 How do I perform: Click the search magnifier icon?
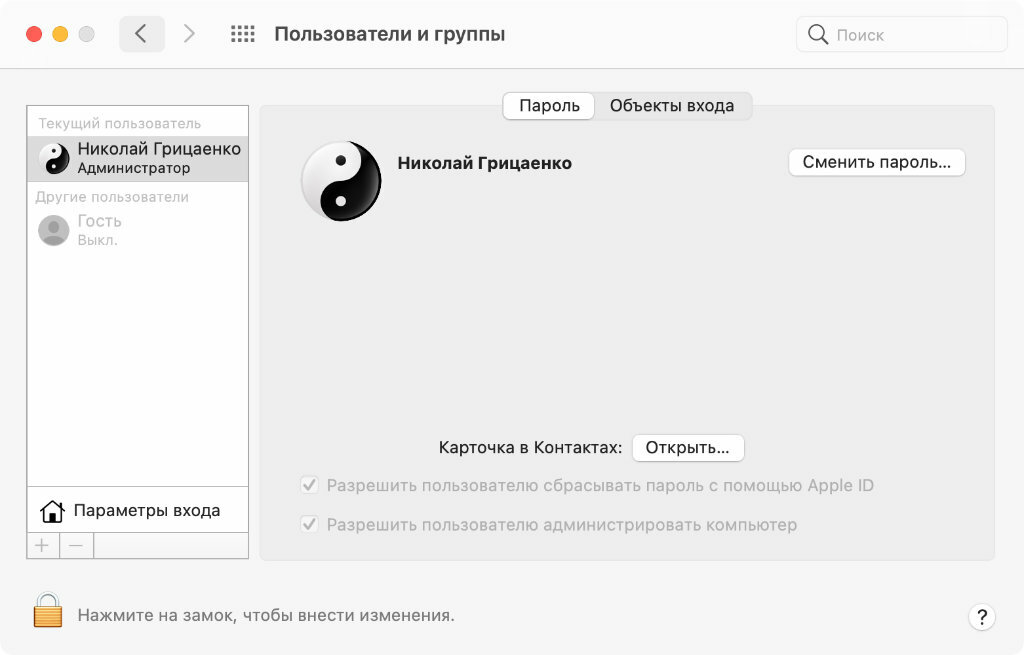coord(818,34)
